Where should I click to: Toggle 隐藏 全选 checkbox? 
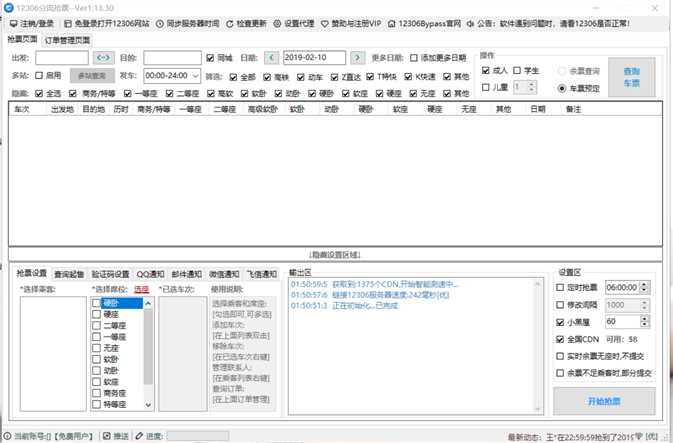pos(39,93)
